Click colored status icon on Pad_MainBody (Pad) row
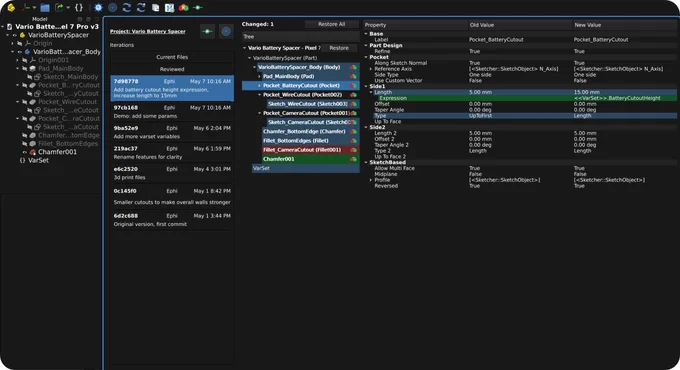The width and height of the screenshot is (680, 370). [353, 76]
